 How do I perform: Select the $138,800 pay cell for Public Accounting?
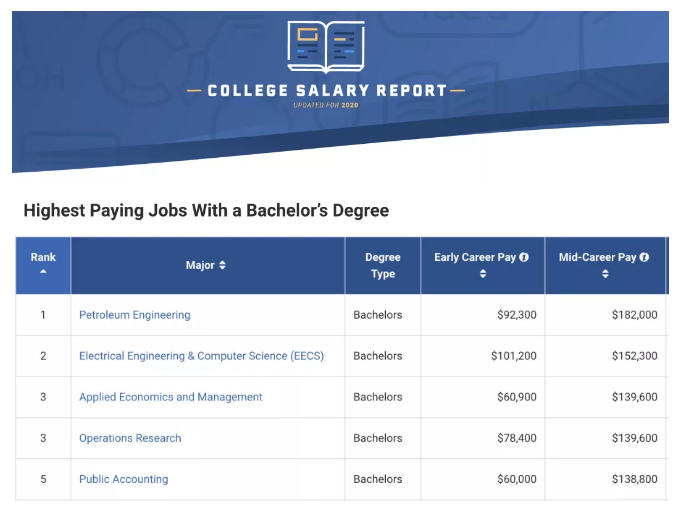pos(605,479)
